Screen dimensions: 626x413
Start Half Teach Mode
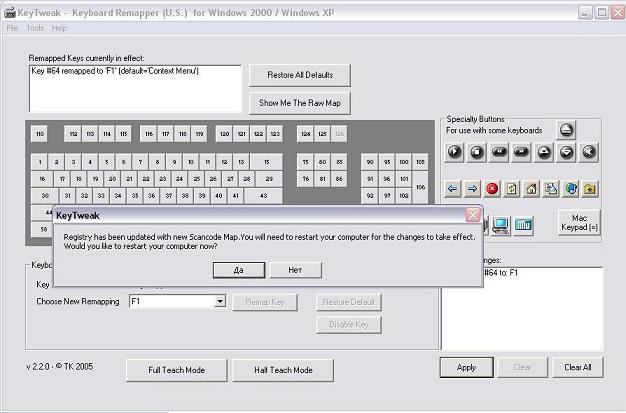tap(283, 370)
